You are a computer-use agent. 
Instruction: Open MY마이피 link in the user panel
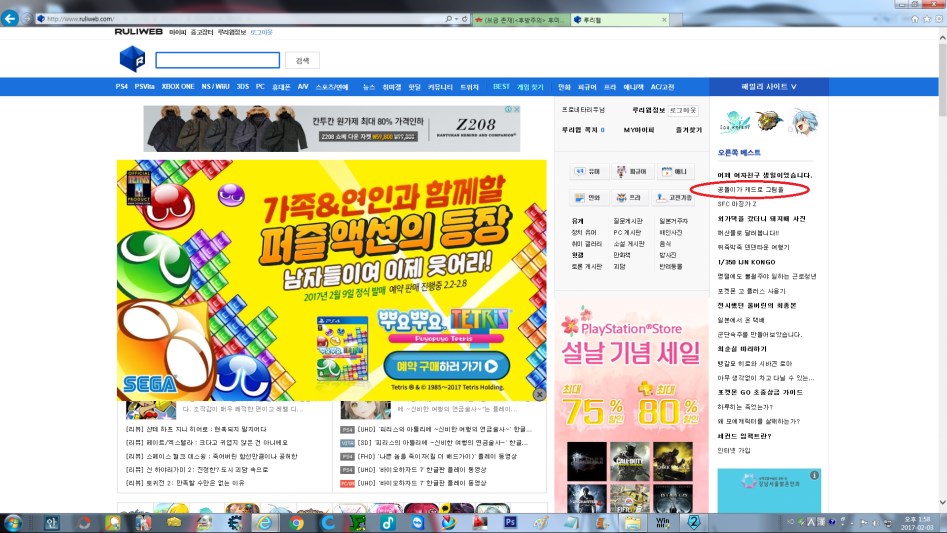click(x=639, y=130)
